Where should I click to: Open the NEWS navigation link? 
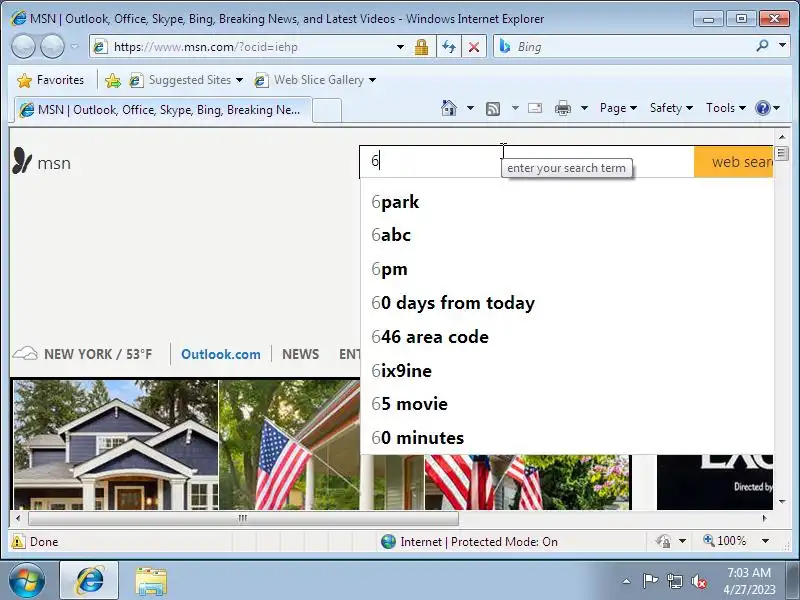[x=301, y=354]
